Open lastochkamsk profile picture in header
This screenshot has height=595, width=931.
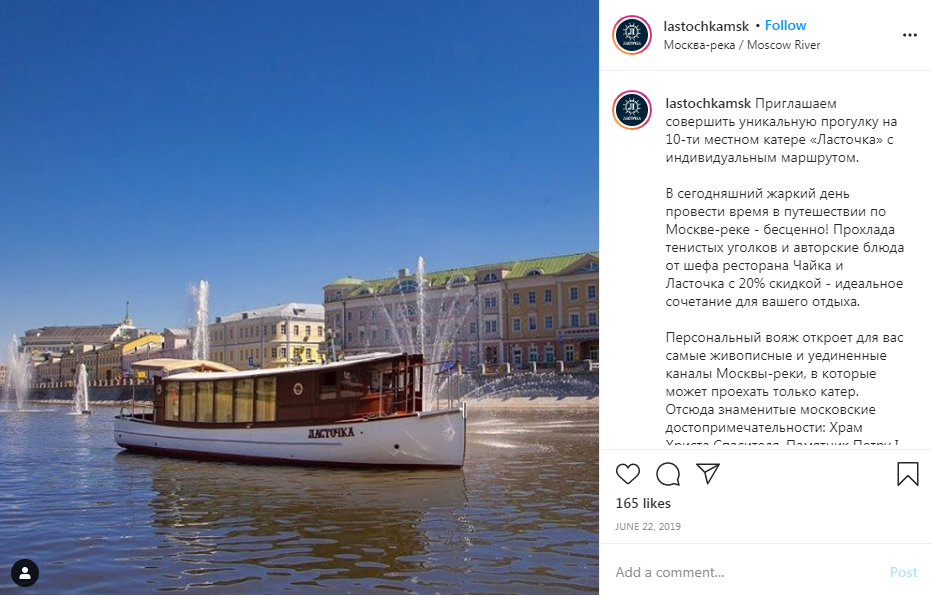pyautogui.click(x=632, y=35)
